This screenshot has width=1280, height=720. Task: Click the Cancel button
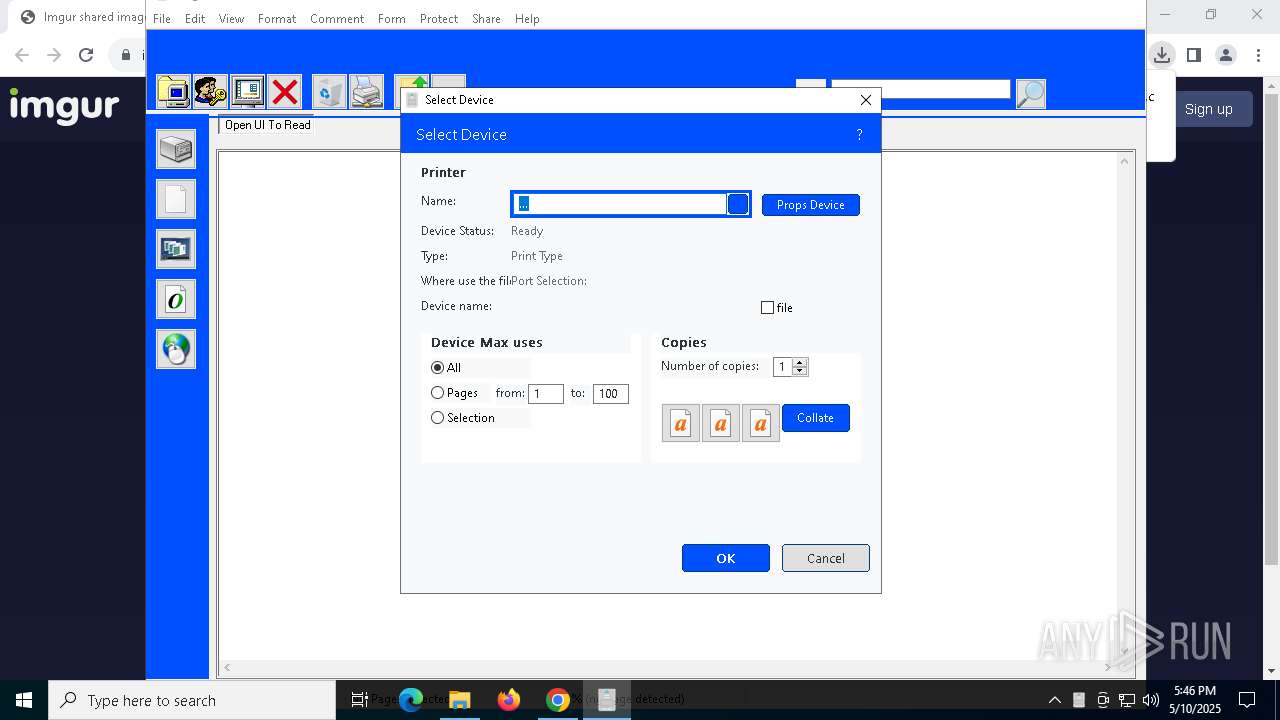coord(826,558)
